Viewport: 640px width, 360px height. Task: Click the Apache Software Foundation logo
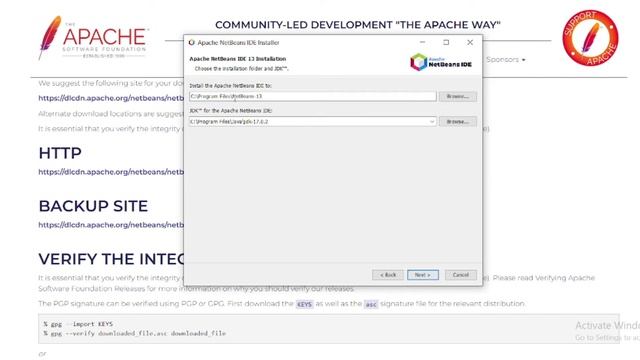(x=93, y=38)
